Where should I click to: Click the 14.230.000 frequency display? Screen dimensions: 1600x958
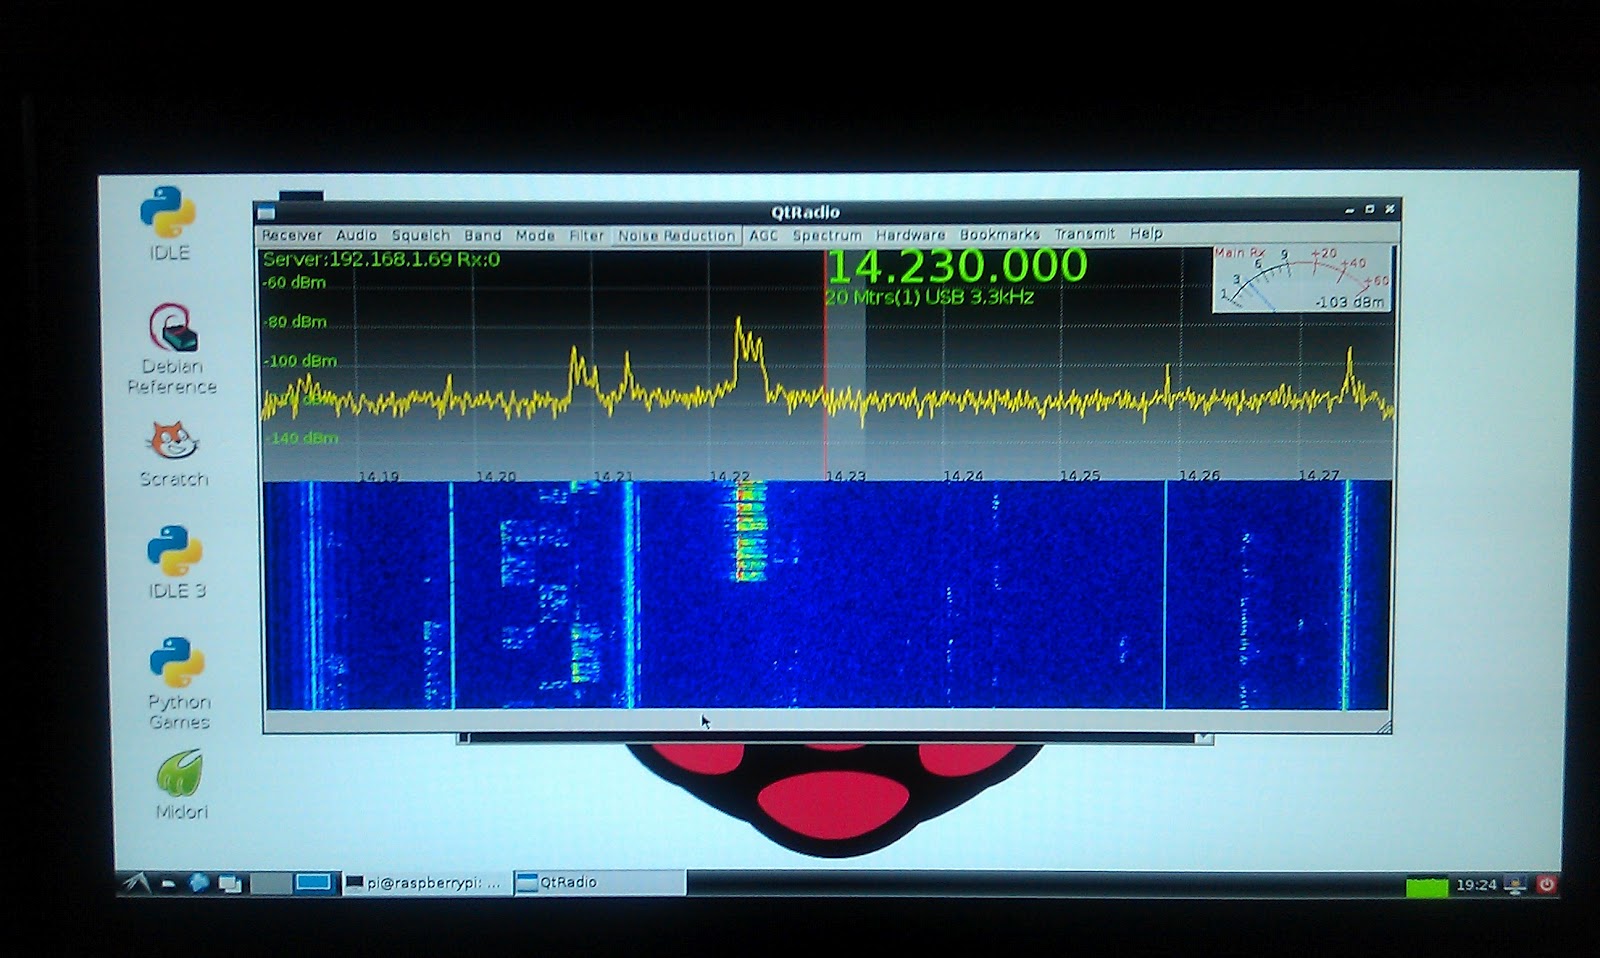point(957,266)
